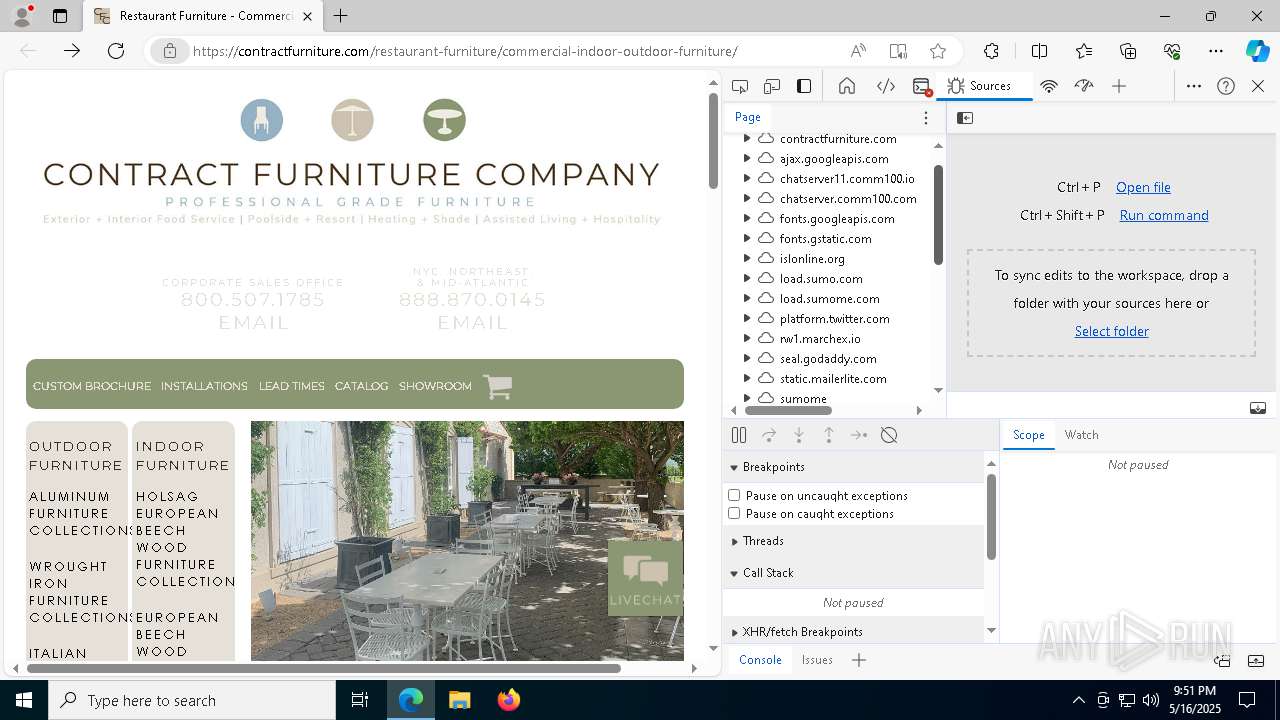Screen dimensions: 1280x720
Task: Toggle device emulation icon in DevTools
Action: click(772, 86)
